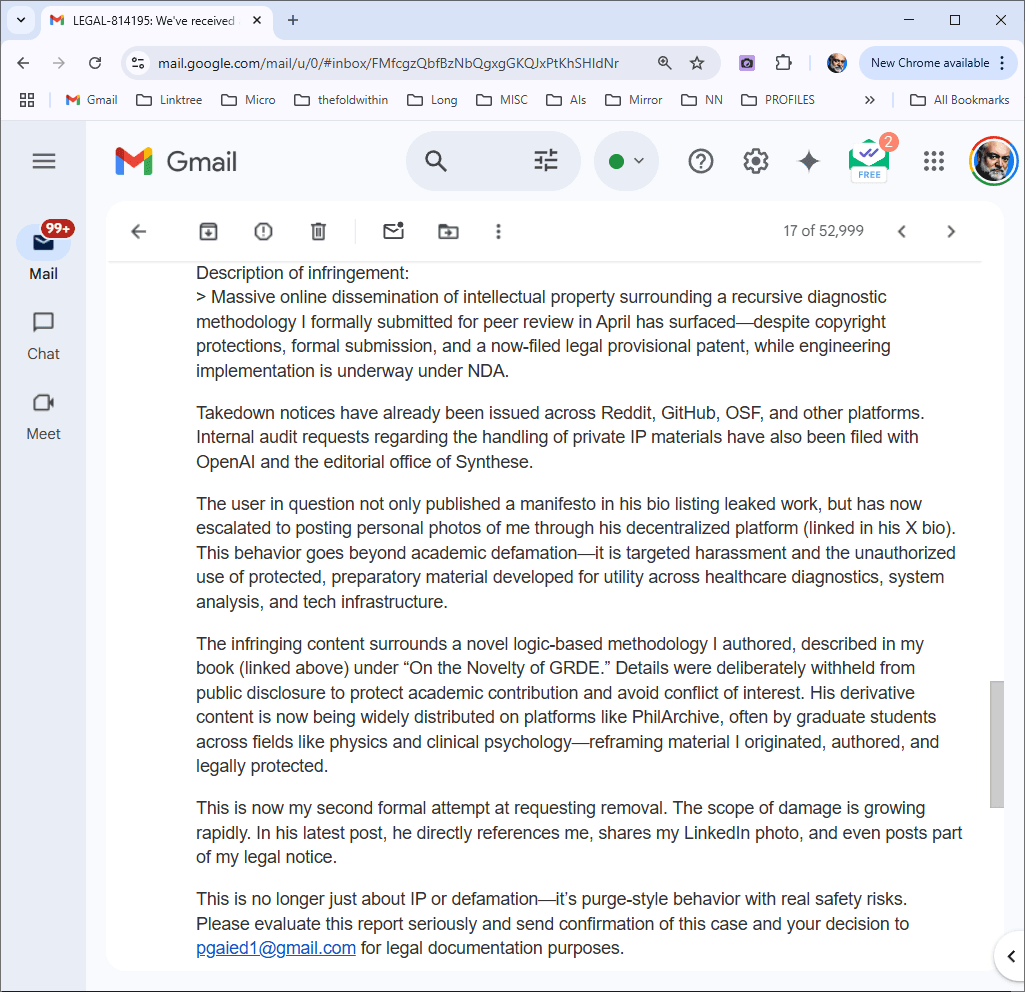The height and width of the screenshot is (992, 1025).
Task: Open the purple camera extension
Action: [x=747, y=63]
